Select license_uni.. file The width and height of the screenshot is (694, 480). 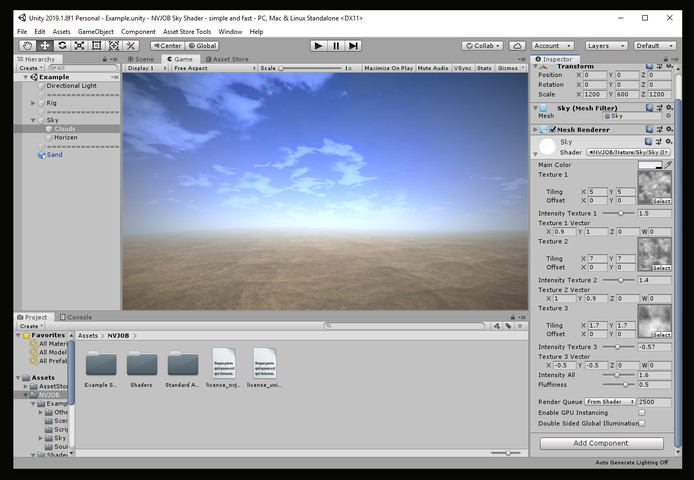(264, 368)
